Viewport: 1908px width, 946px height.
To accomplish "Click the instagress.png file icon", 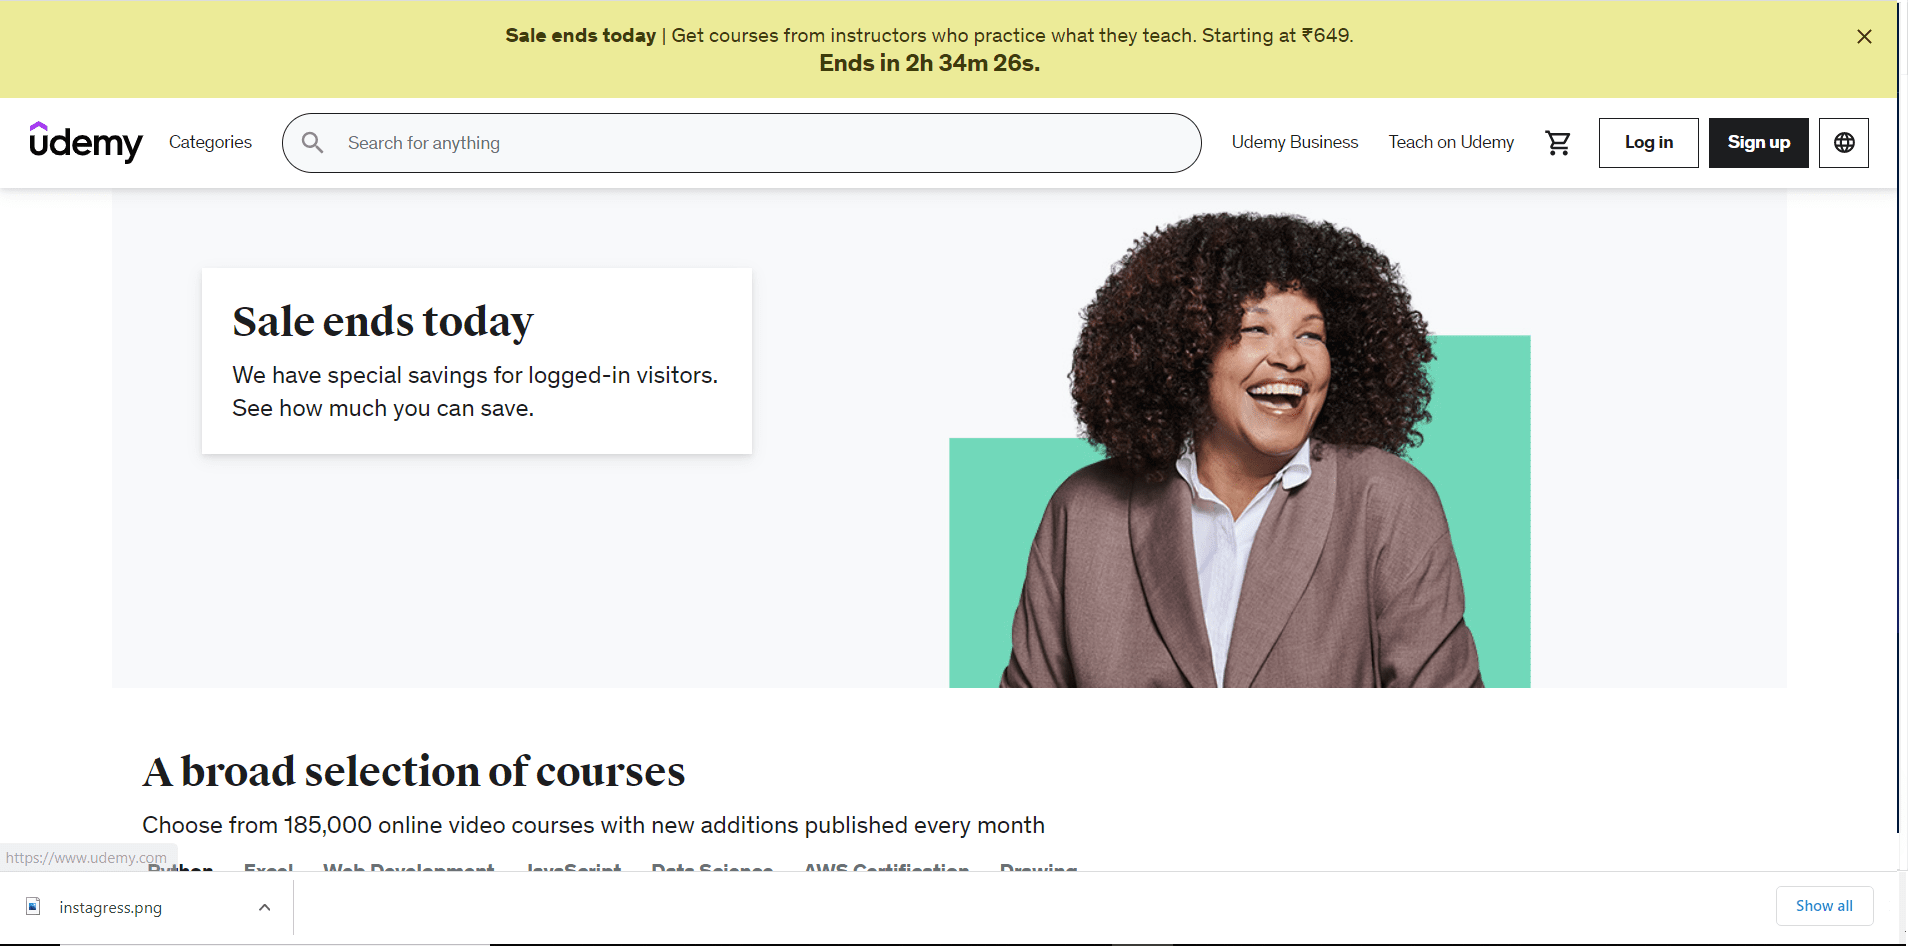I will 33,907.
